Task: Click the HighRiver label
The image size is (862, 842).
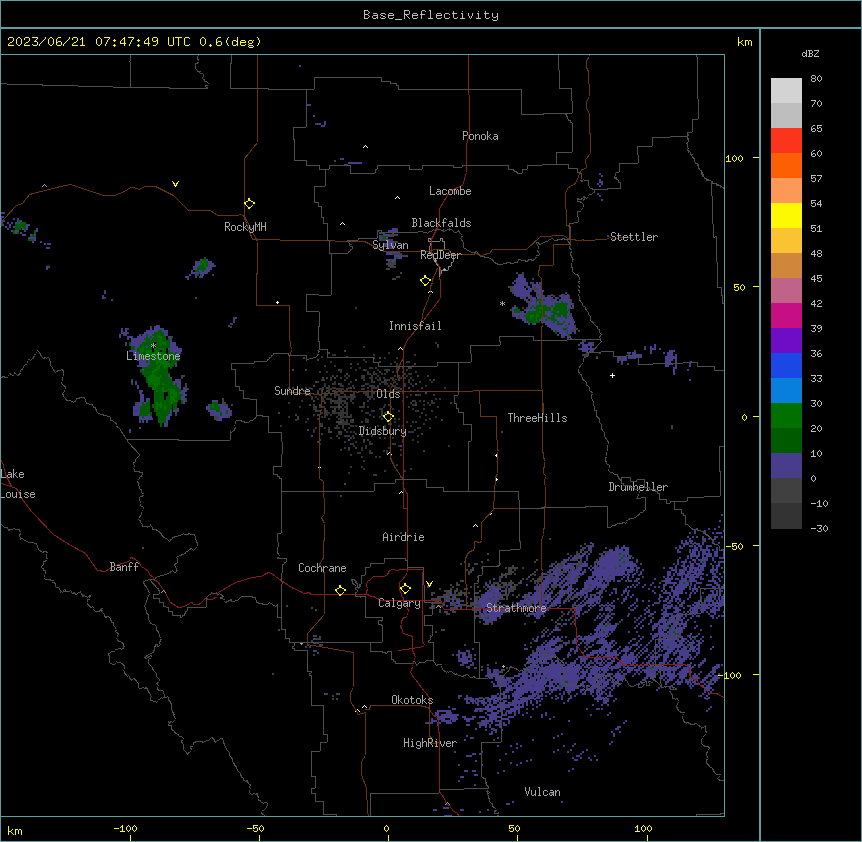Action: coord(429,743)
